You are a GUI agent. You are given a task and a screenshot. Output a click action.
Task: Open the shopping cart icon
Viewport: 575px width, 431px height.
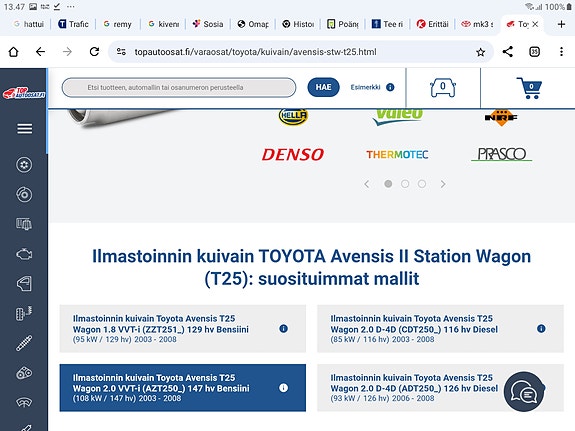point(529,88)
